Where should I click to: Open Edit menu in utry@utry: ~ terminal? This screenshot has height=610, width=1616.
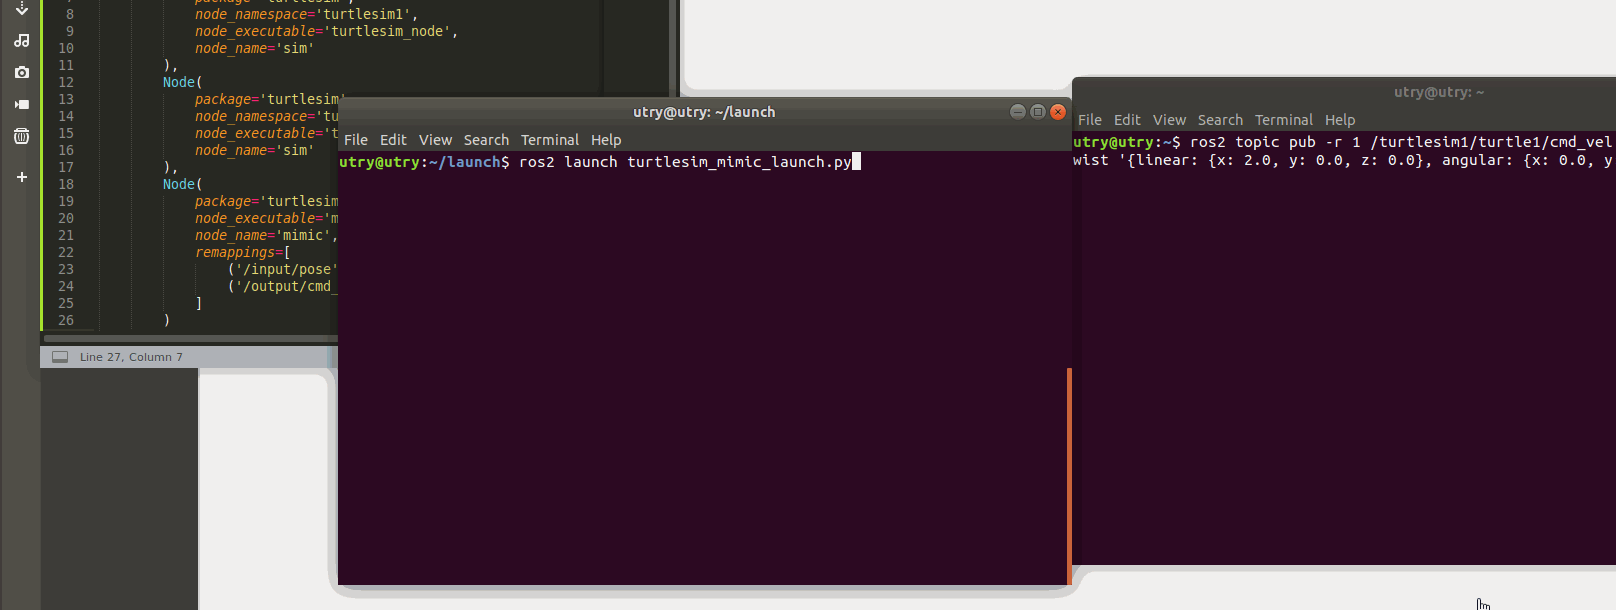[x=1127, y=120]
